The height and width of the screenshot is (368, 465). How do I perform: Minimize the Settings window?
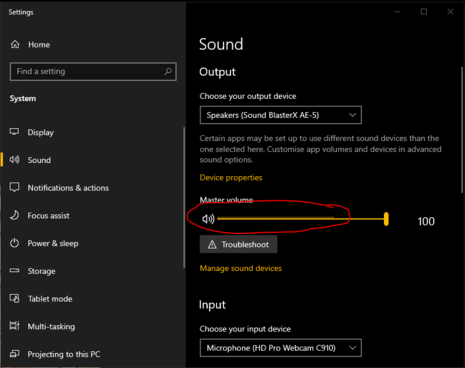coord(397,12)
